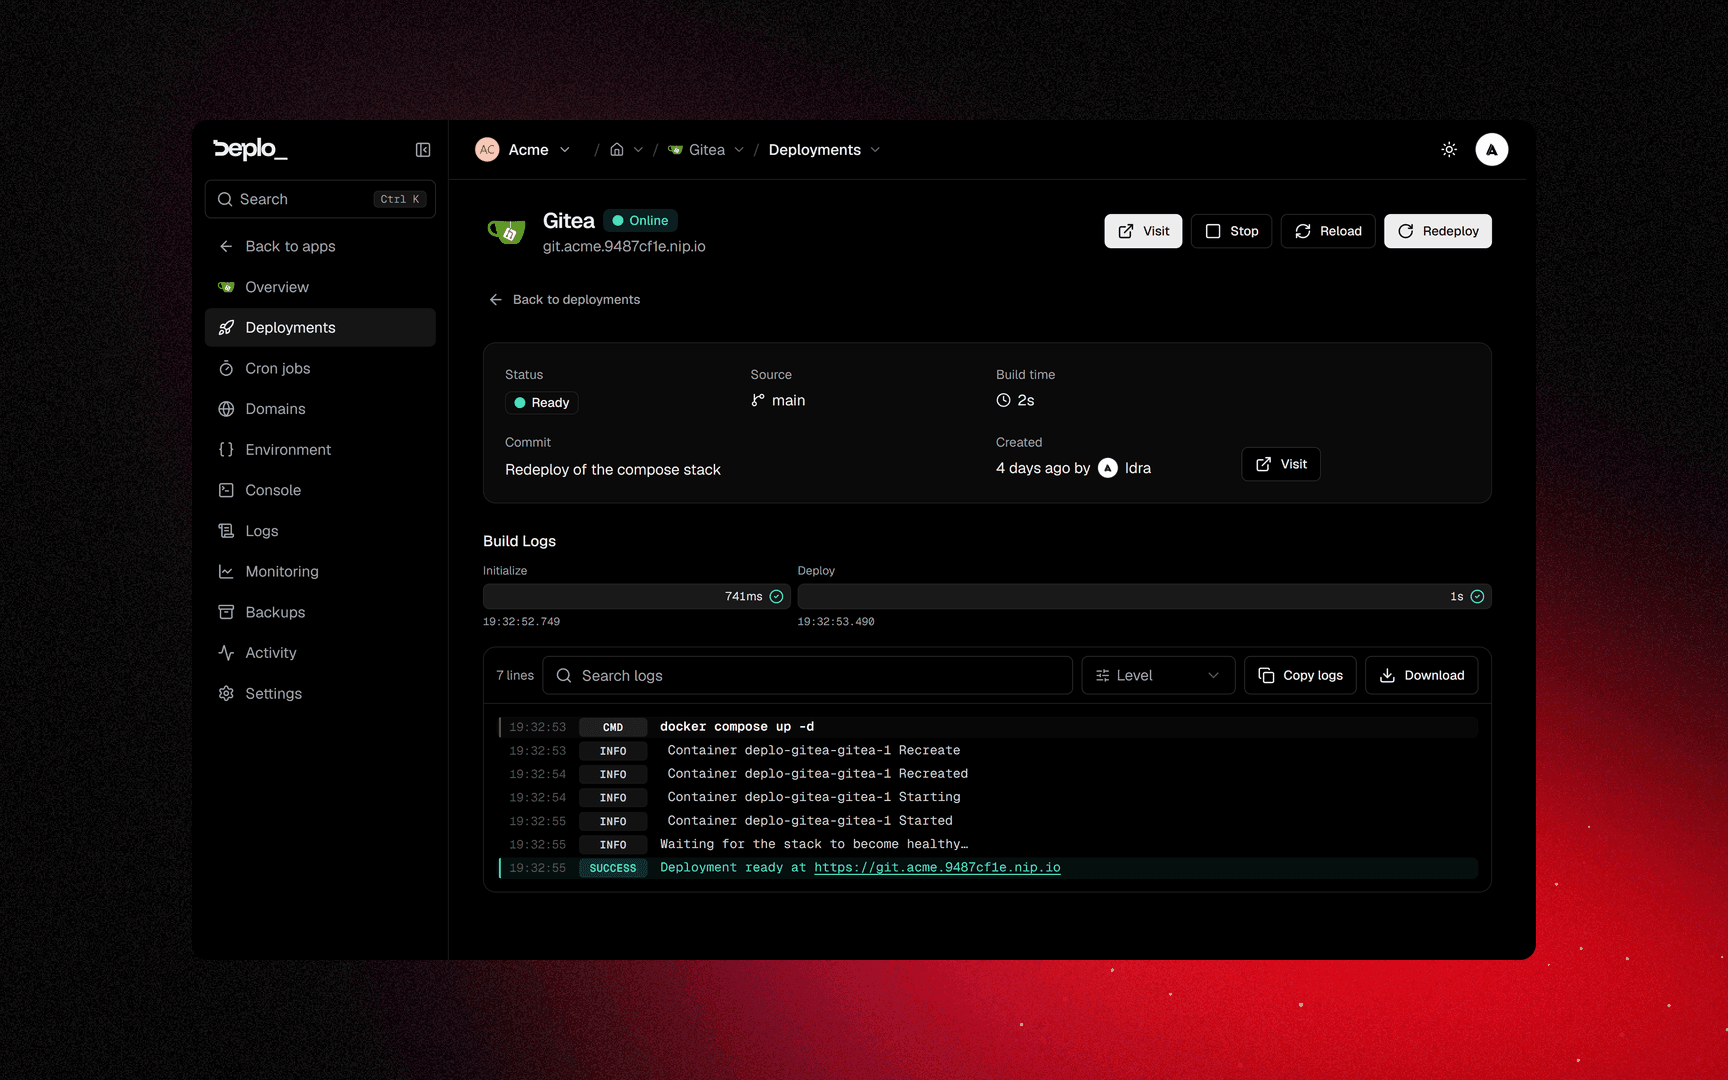The width and height of the screenshot is (1728, 1080).
Task: Open deployment URL link in logs
Action: (x=937, y=868)
